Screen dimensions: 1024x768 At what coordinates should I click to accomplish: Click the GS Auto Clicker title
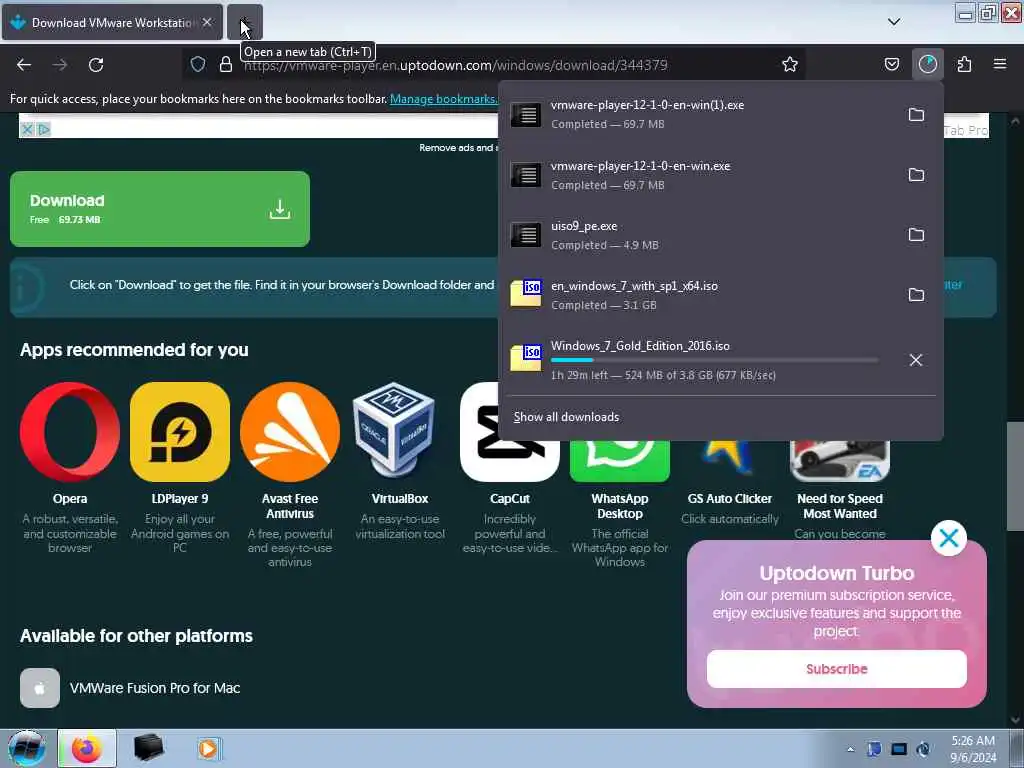729,498
